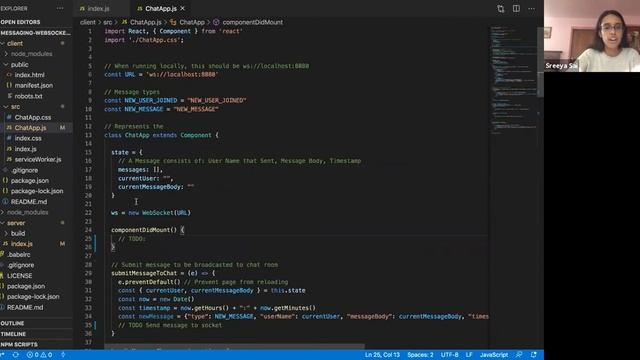Click the Sreeya video thumbnail
The width and height of the screenshot is (640, 360).
pos(592,36)
